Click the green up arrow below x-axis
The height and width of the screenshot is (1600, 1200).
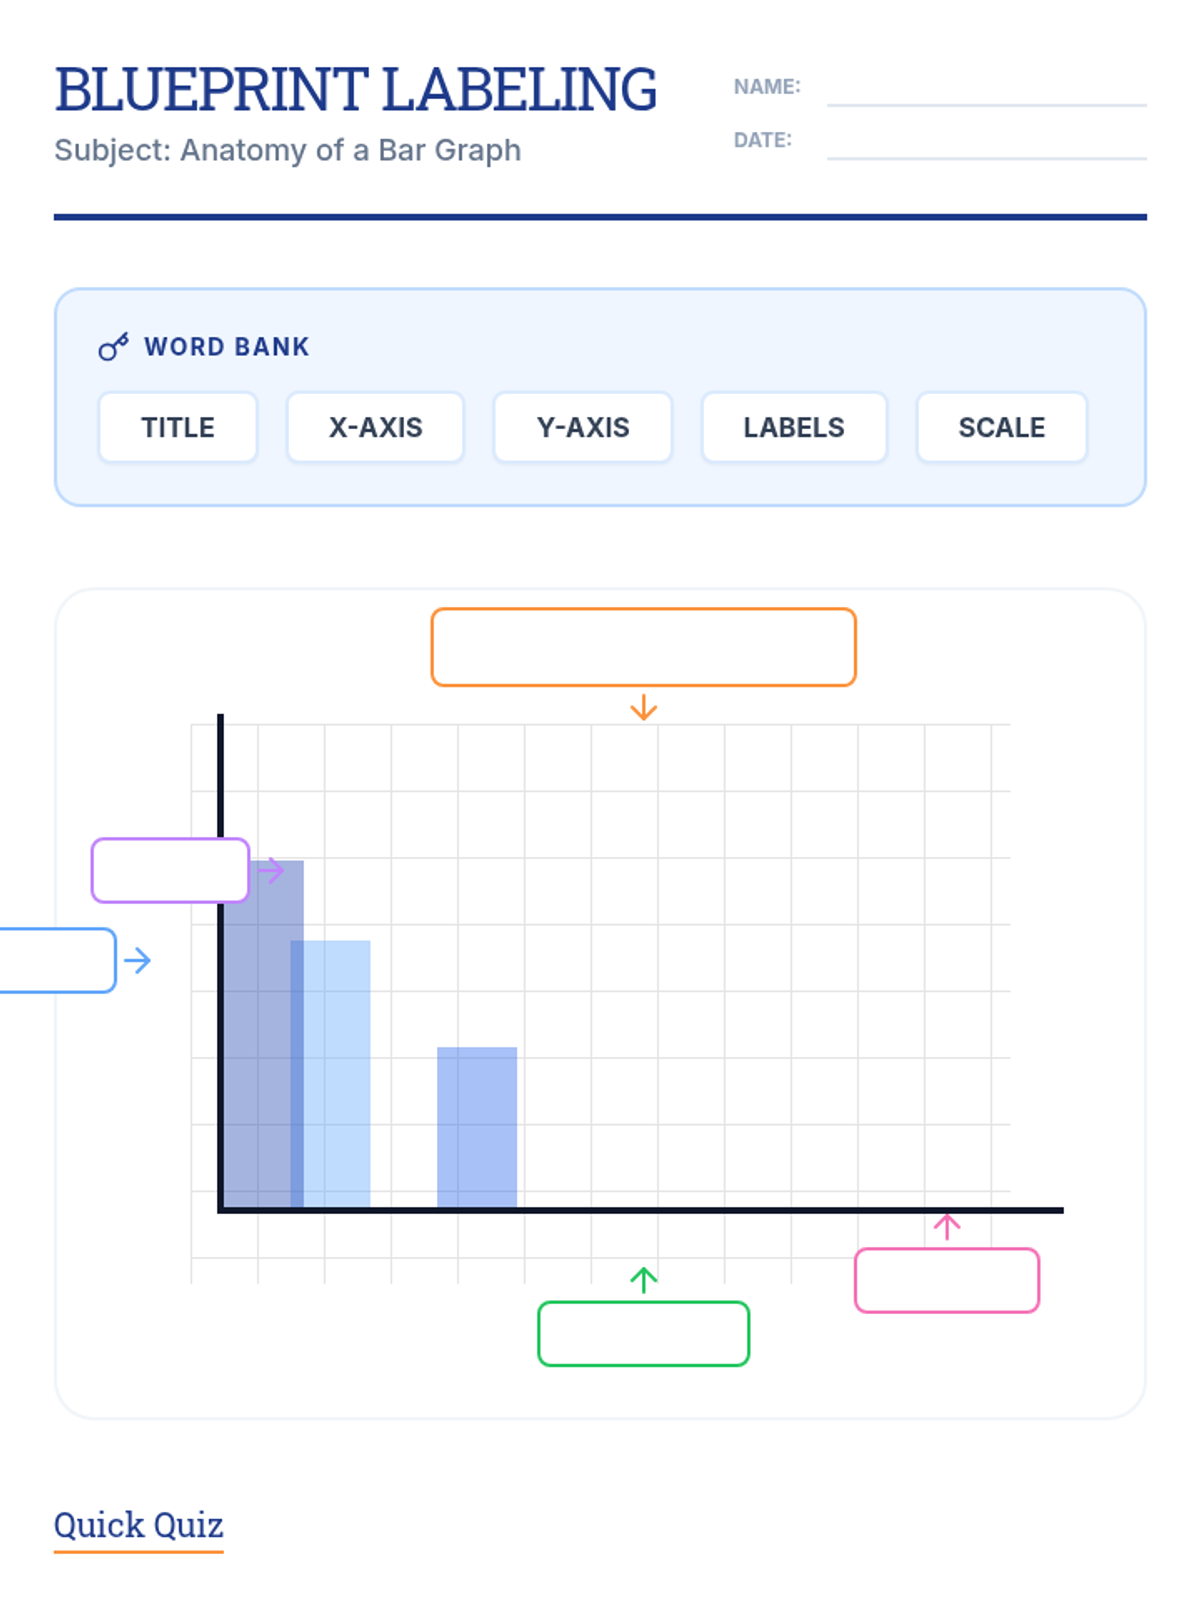[643, 1280]
